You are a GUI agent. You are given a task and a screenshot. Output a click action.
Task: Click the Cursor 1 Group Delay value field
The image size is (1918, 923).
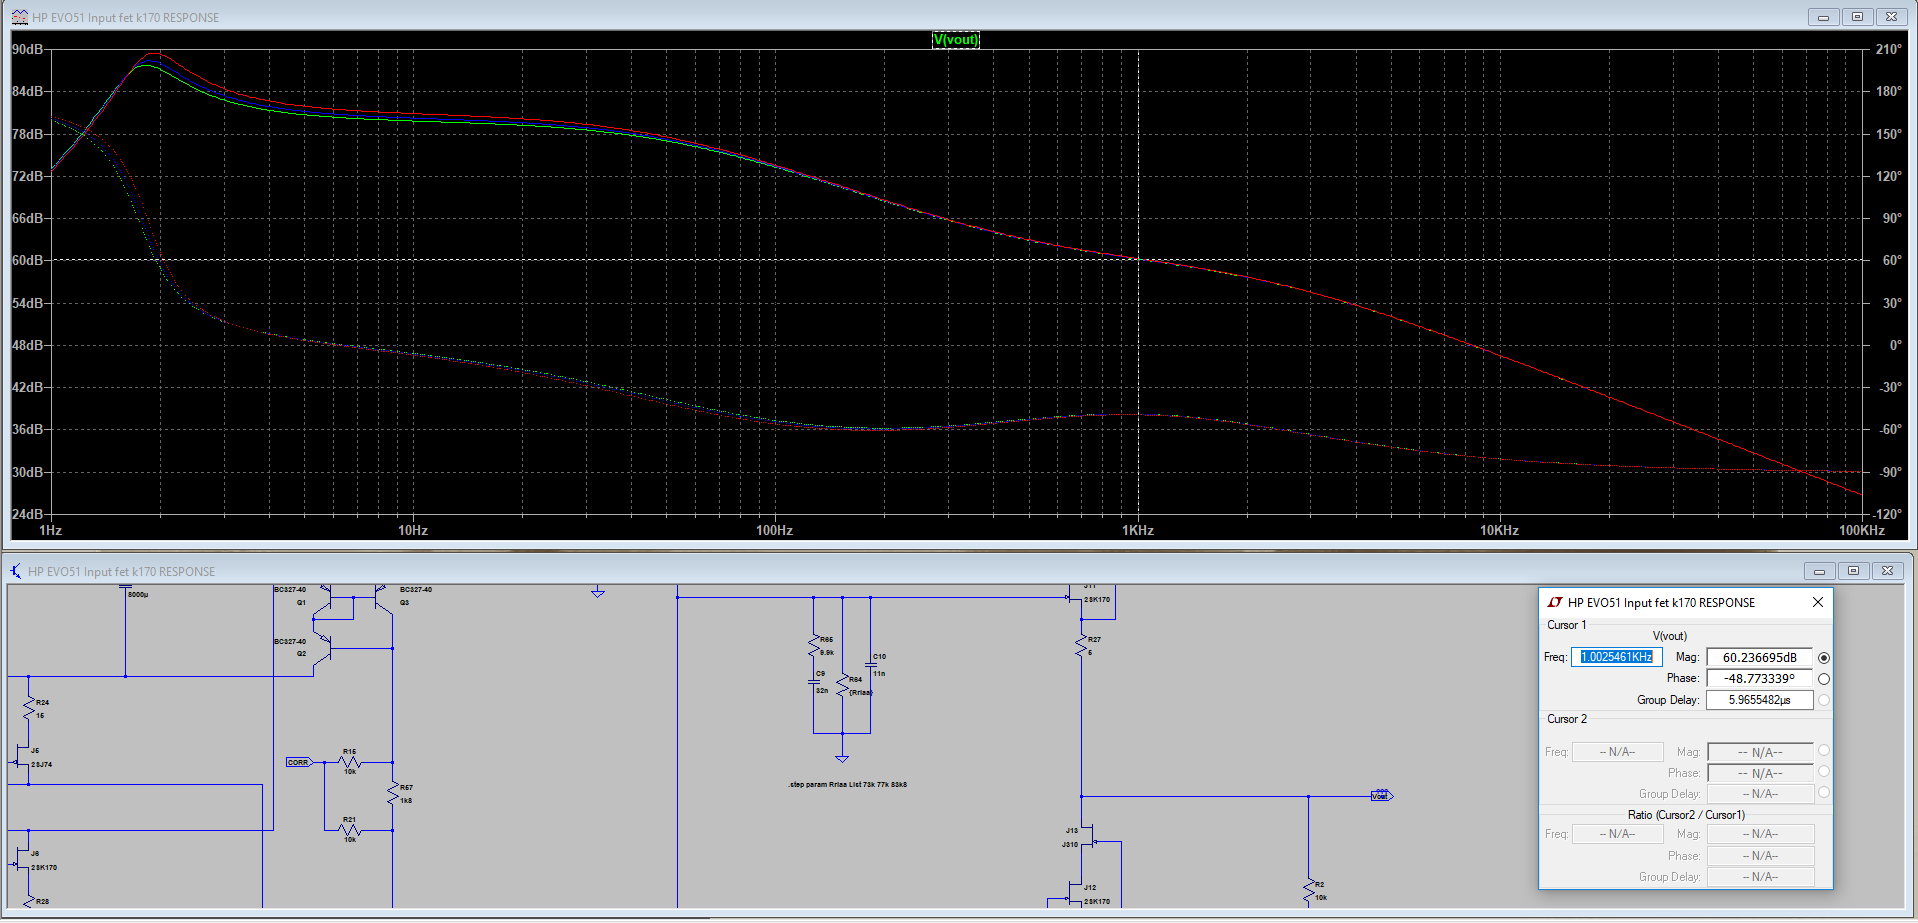pos(1760,700)
